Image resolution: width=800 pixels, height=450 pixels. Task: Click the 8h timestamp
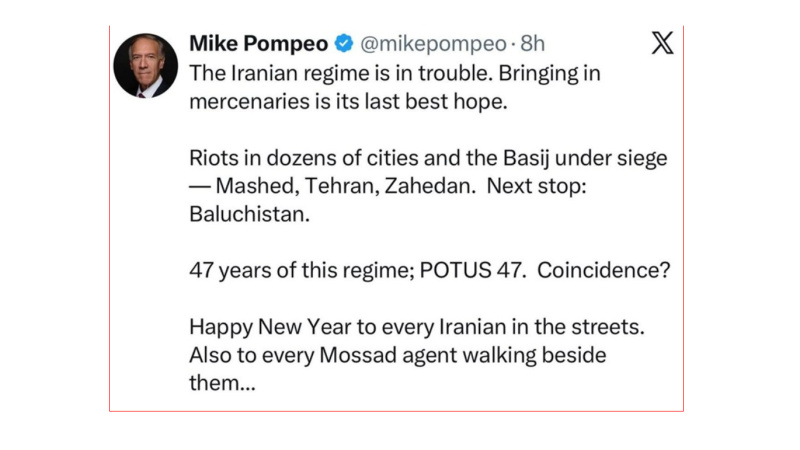coord(532,44)
